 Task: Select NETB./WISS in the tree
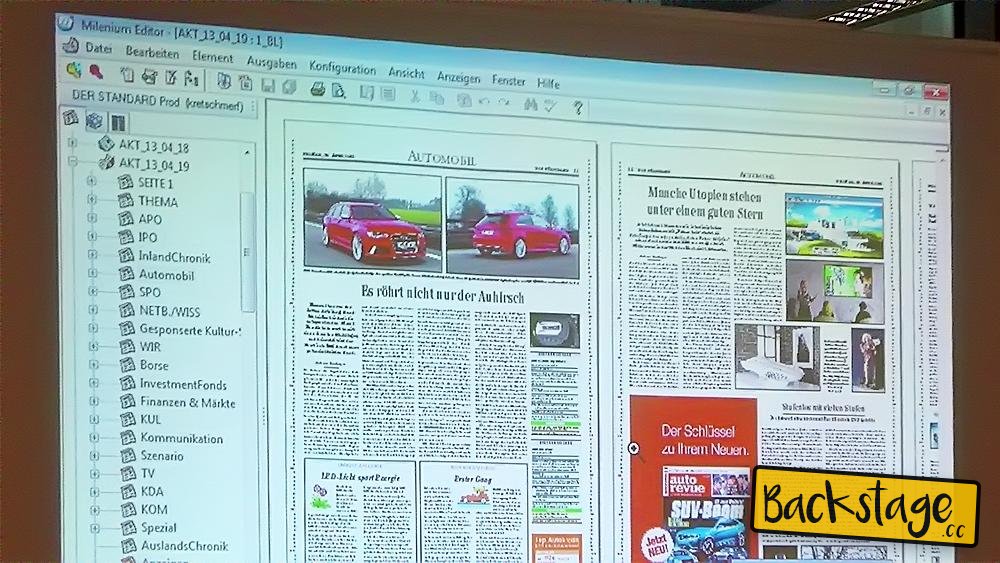170,311
